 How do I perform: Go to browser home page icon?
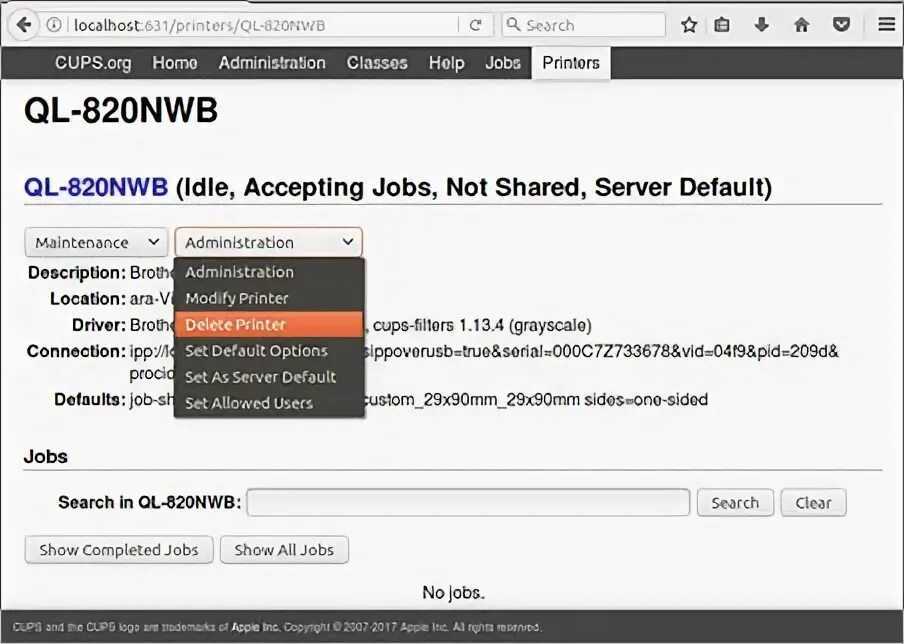801,25
